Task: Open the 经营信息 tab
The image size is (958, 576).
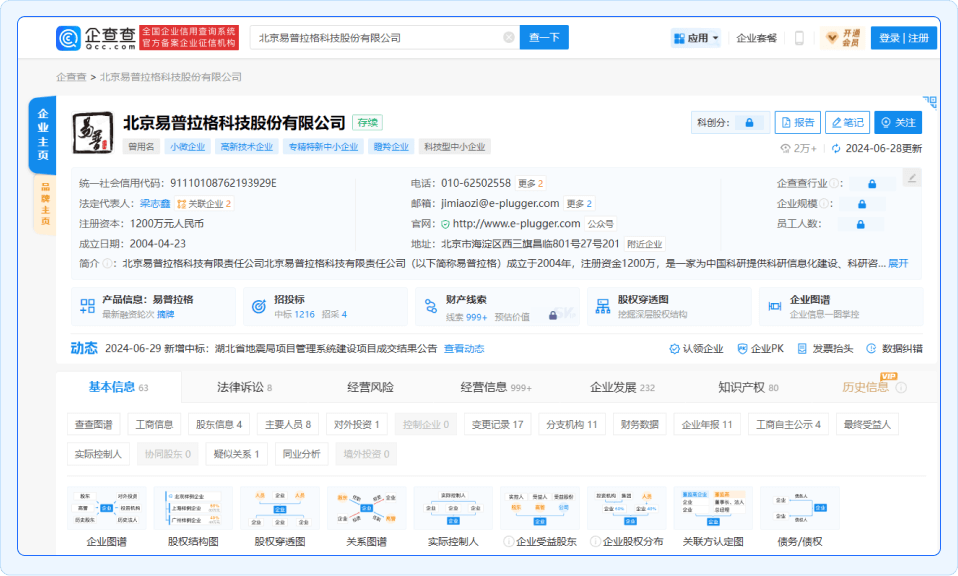Action: 495,387
